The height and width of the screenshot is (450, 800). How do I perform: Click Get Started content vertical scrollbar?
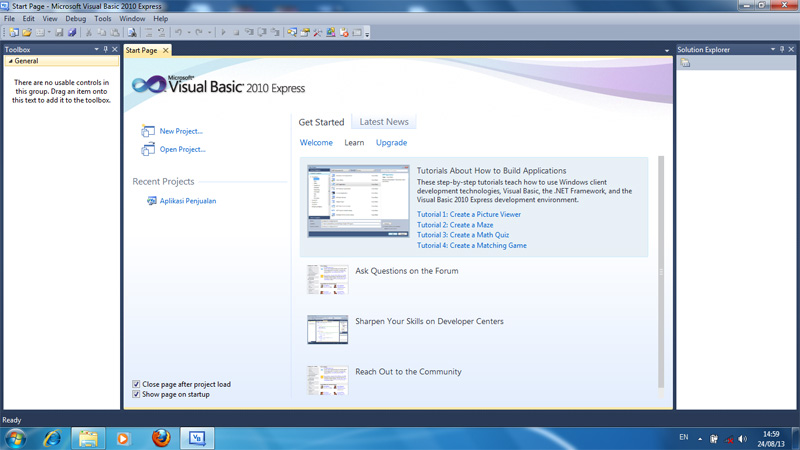[x=661, y=273]
